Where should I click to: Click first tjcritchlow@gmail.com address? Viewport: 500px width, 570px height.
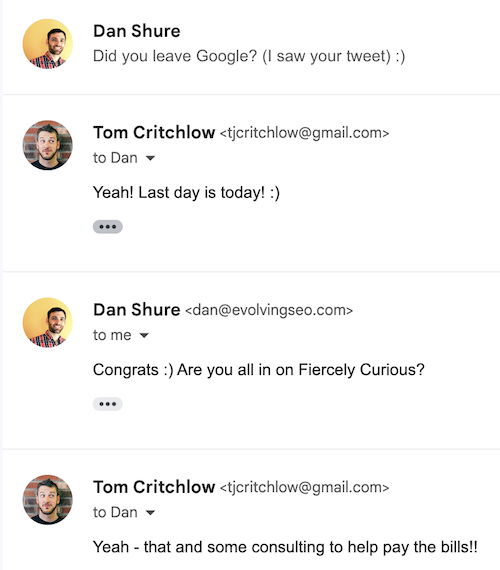[304, 133]
